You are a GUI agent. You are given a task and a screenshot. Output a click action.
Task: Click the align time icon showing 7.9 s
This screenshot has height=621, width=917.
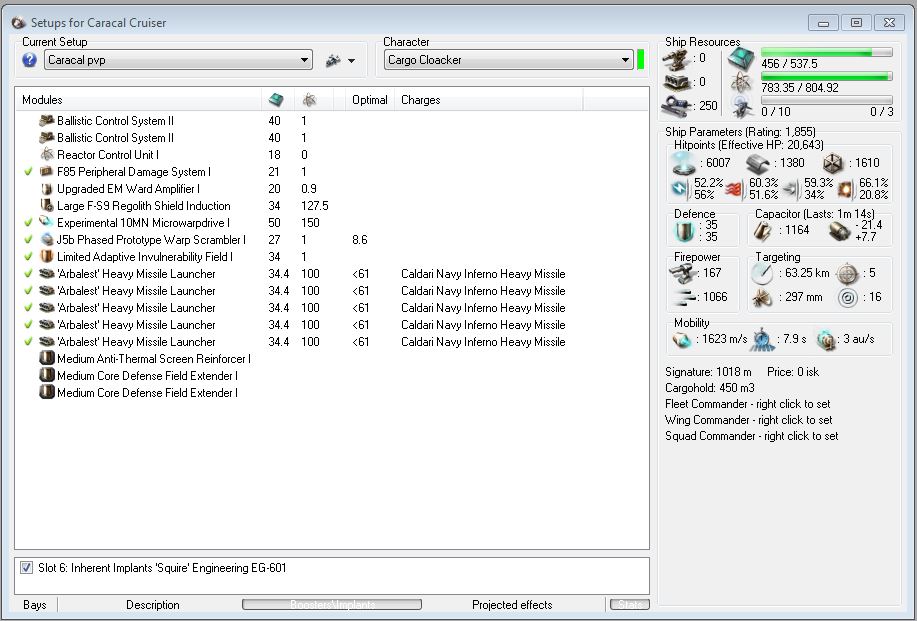(762, 340)
